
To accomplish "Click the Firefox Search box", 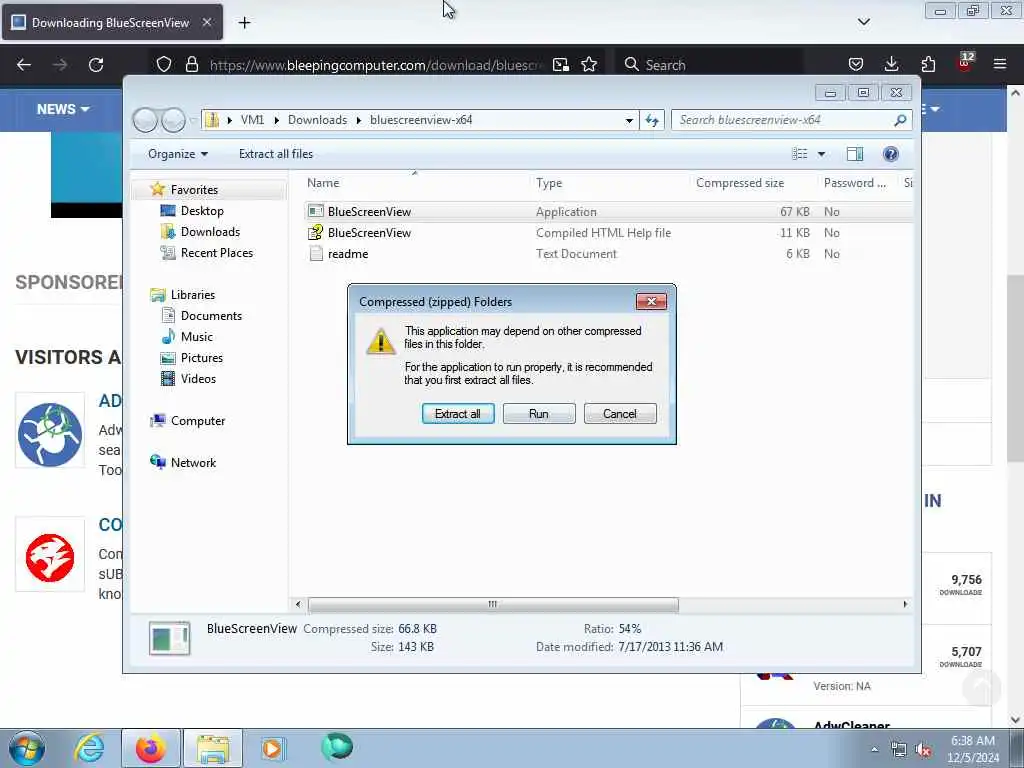I will point(709,65).
